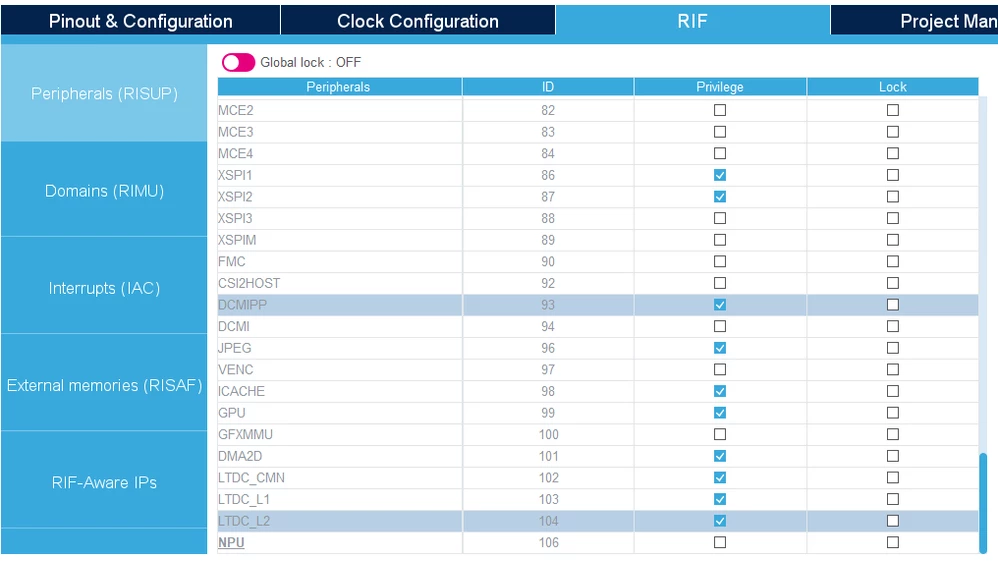Screen dimensions: 998x562
Task: Enable Privilege for MCE3
Action: pyautogui.click(x=720, y=132)
